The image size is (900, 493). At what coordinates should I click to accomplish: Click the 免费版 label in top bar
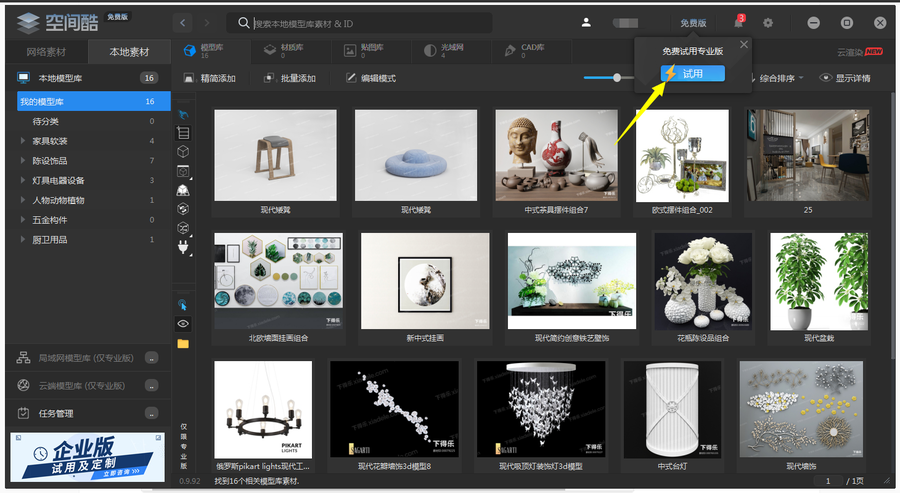tap(693, 23)
